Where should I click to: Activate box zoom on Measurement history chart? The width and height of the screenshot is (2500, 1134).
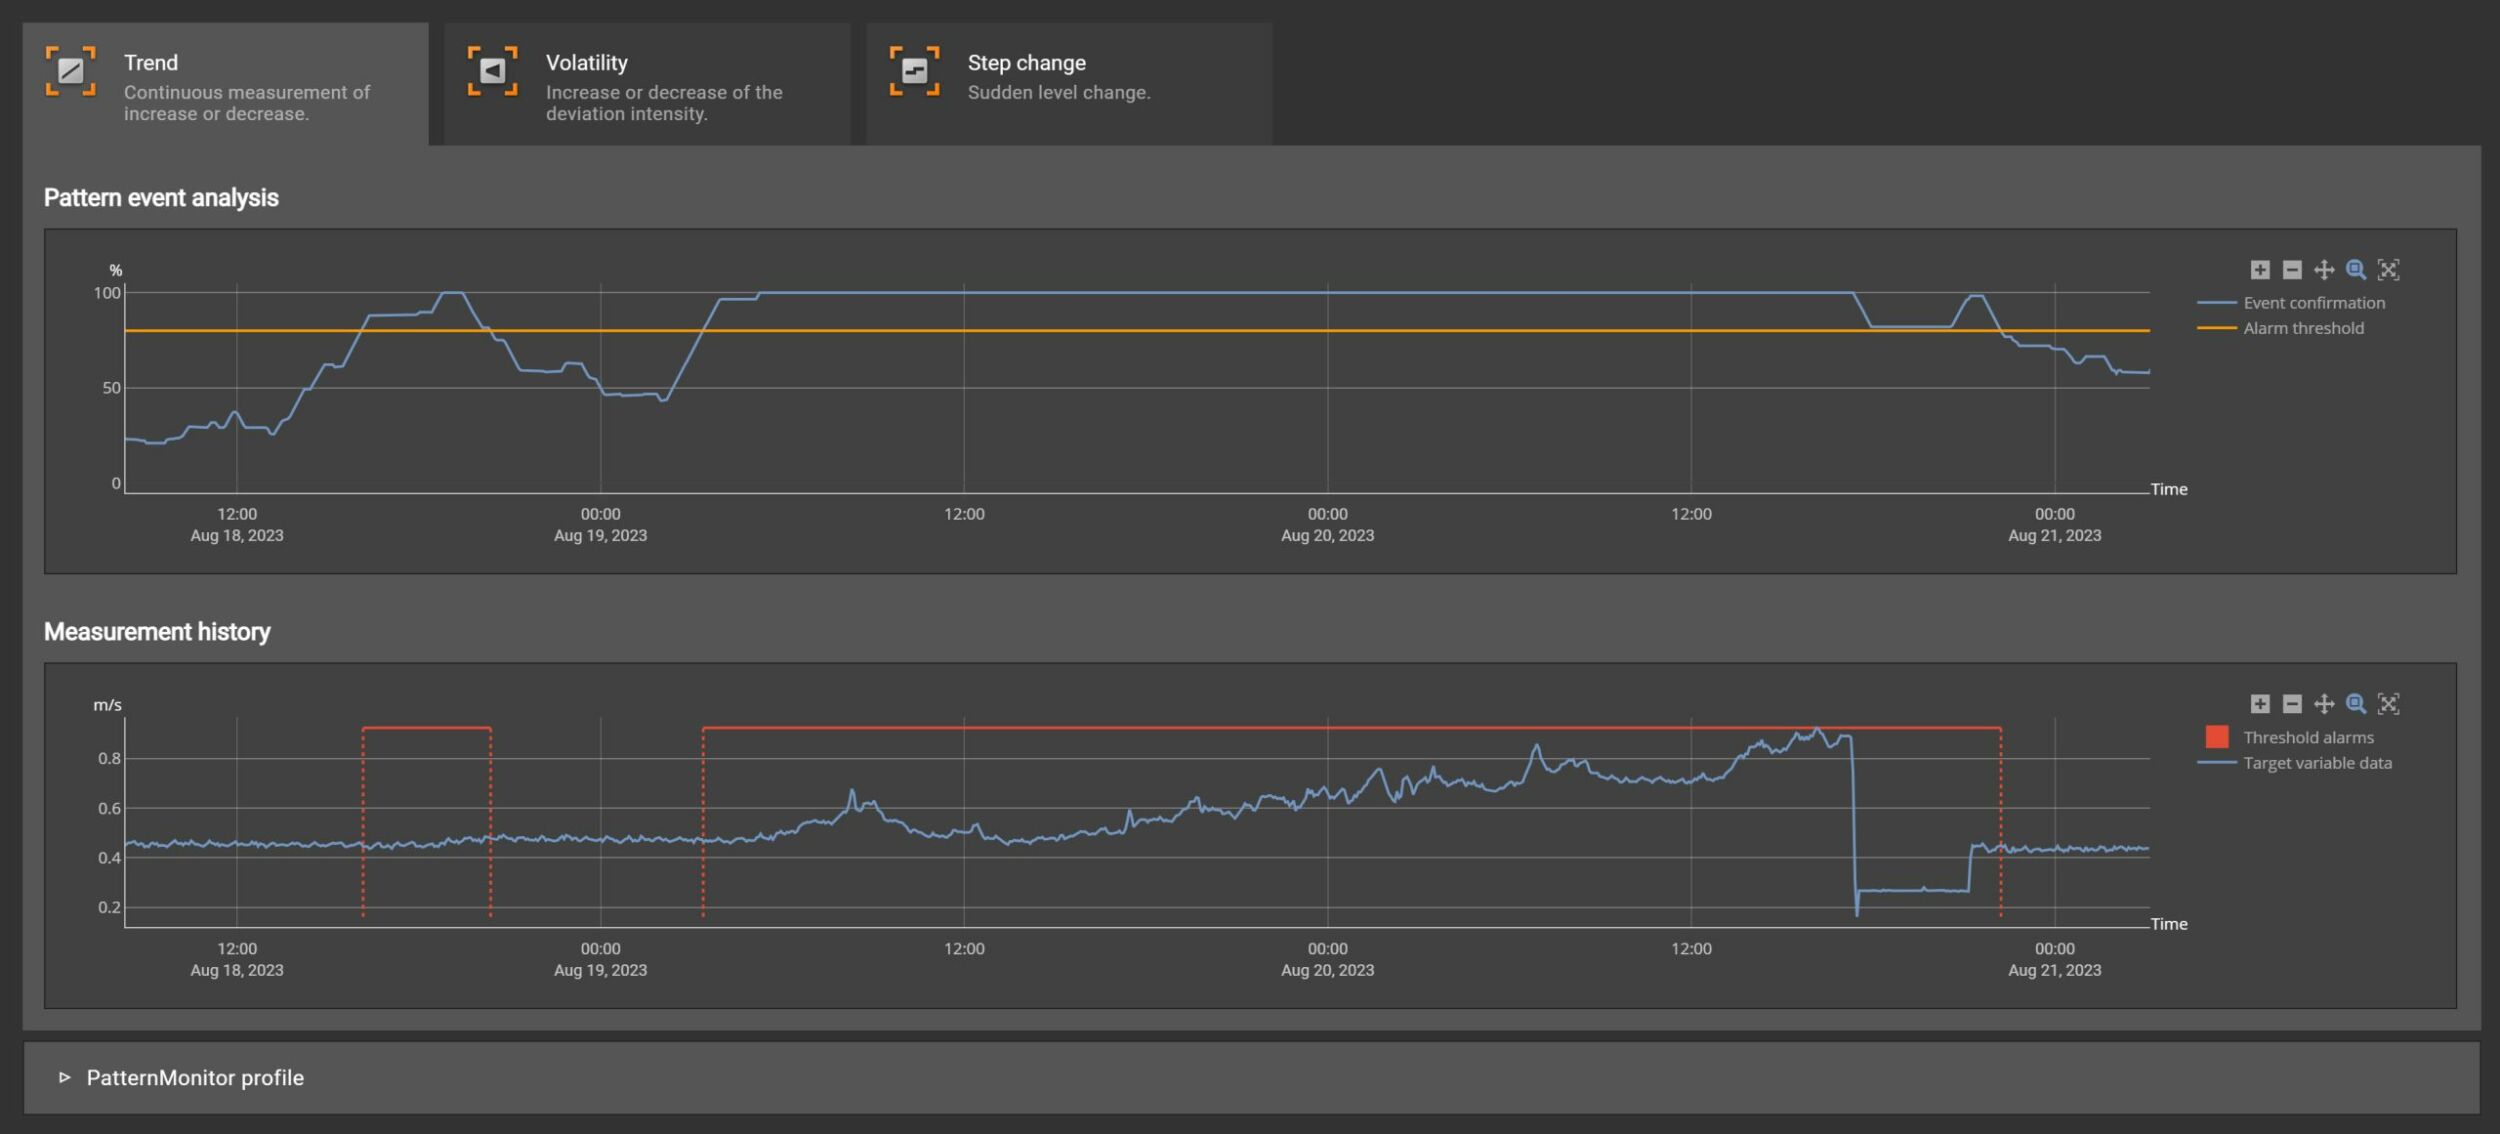click(x=2356, y=704)
